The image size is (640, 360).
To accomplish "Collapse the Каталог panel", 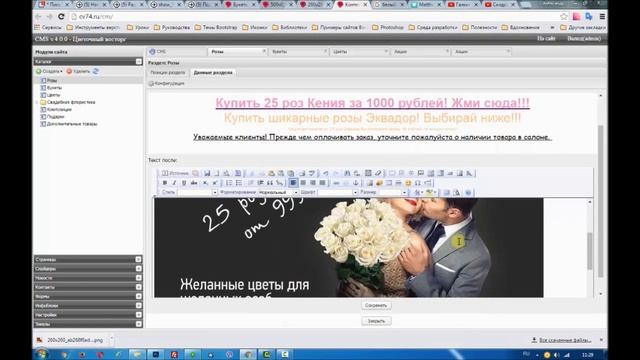I will (x=139, y=62).
